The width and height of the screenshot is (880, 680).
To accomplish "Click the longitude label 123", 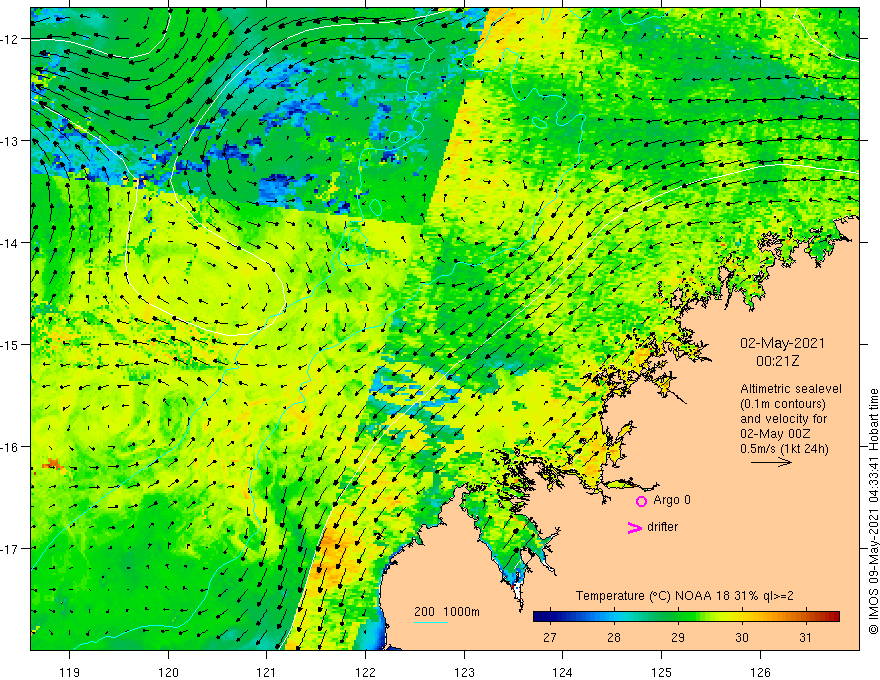I will tap(464, 672).
